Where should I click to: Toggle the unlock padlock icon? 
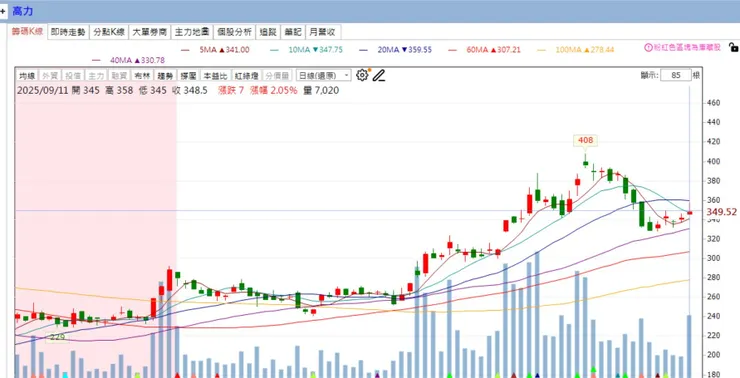pyautogui.click(x=733, y=47)
